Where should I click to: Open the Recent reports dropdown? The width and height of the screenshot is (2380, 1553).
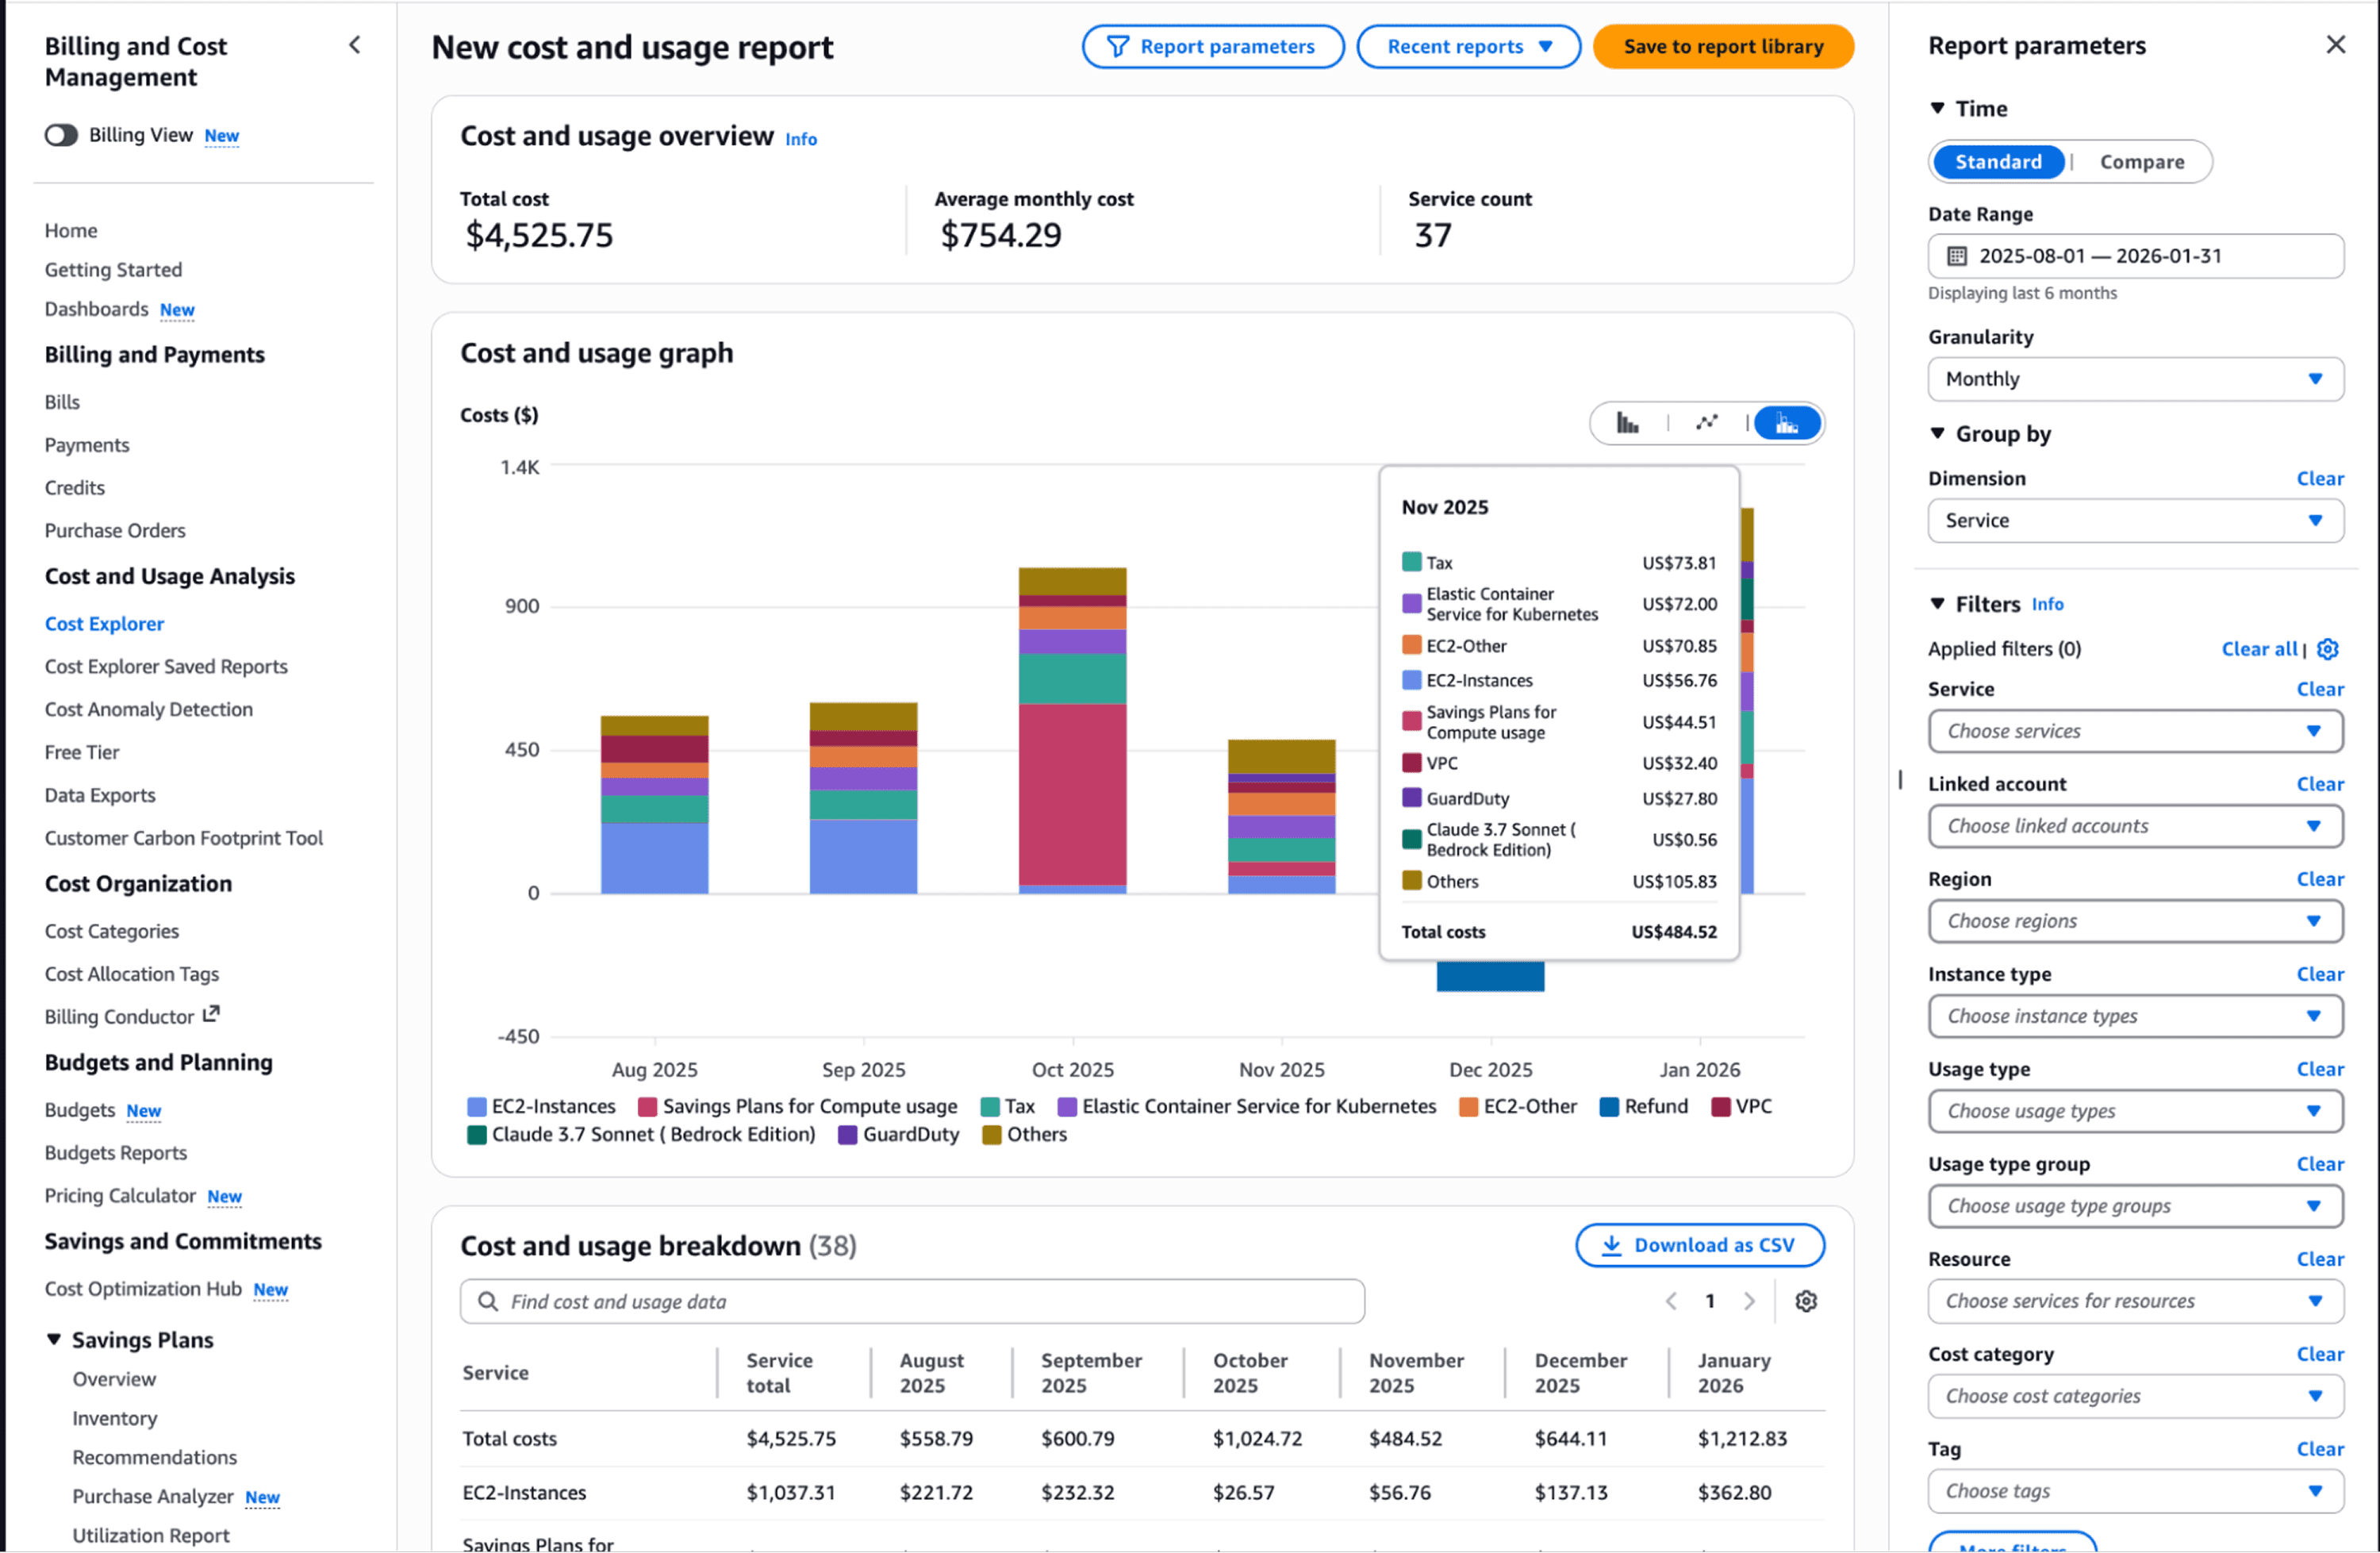pos(1468,47)
